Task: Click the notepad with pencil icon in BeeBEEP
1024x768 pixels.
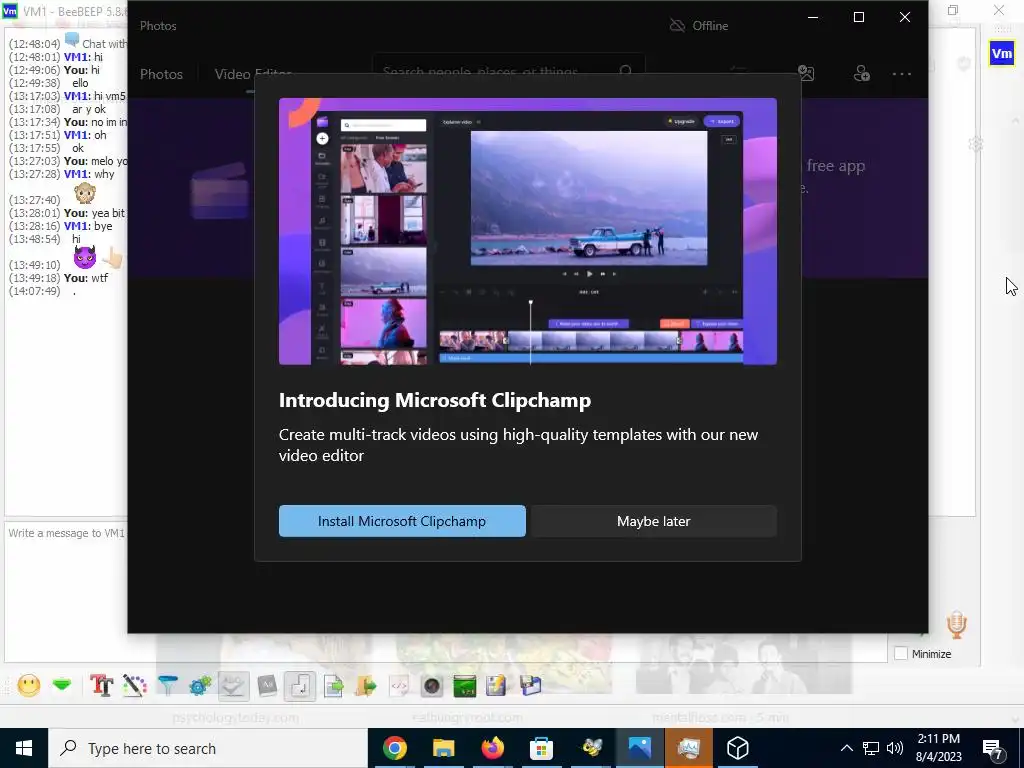Action: pos(496,686)
